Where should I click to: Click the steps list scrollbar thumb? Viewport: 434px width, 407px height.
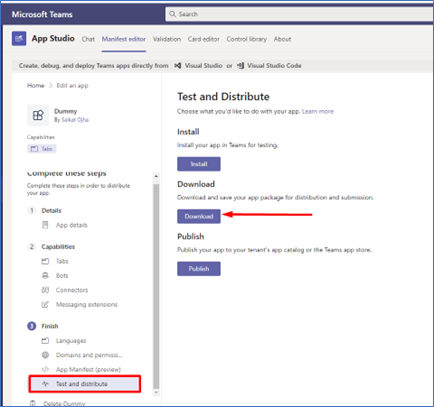point(156,286)
